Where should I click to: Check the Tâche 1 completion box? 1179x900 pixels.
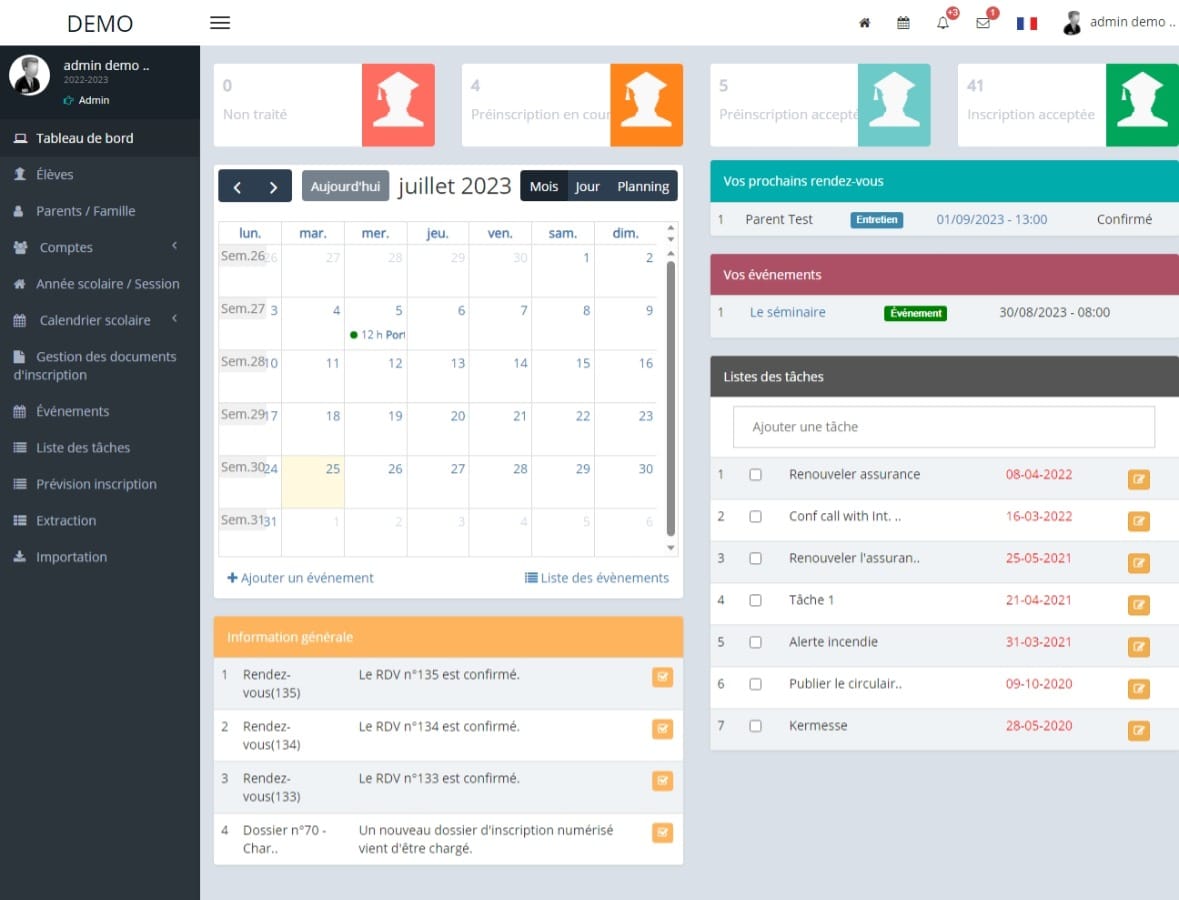point(755,599)
